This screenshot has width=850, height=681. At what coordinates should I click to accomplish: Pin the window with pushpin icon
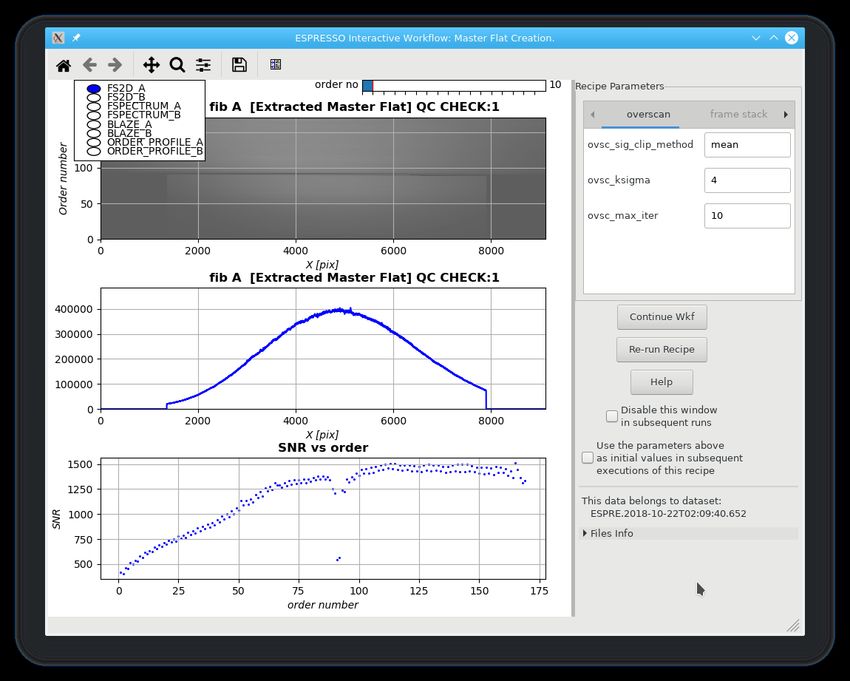point(76,38)
